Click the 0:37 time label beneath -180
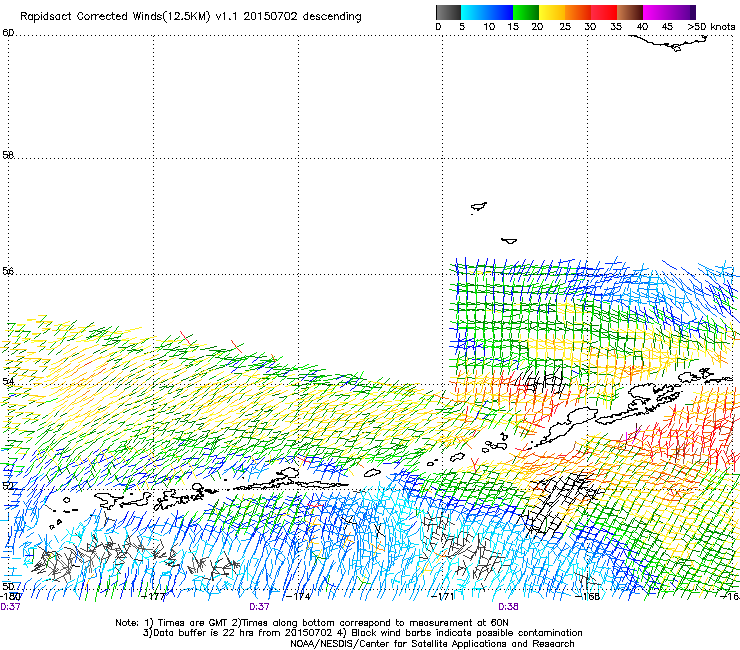 pos(10,607)
